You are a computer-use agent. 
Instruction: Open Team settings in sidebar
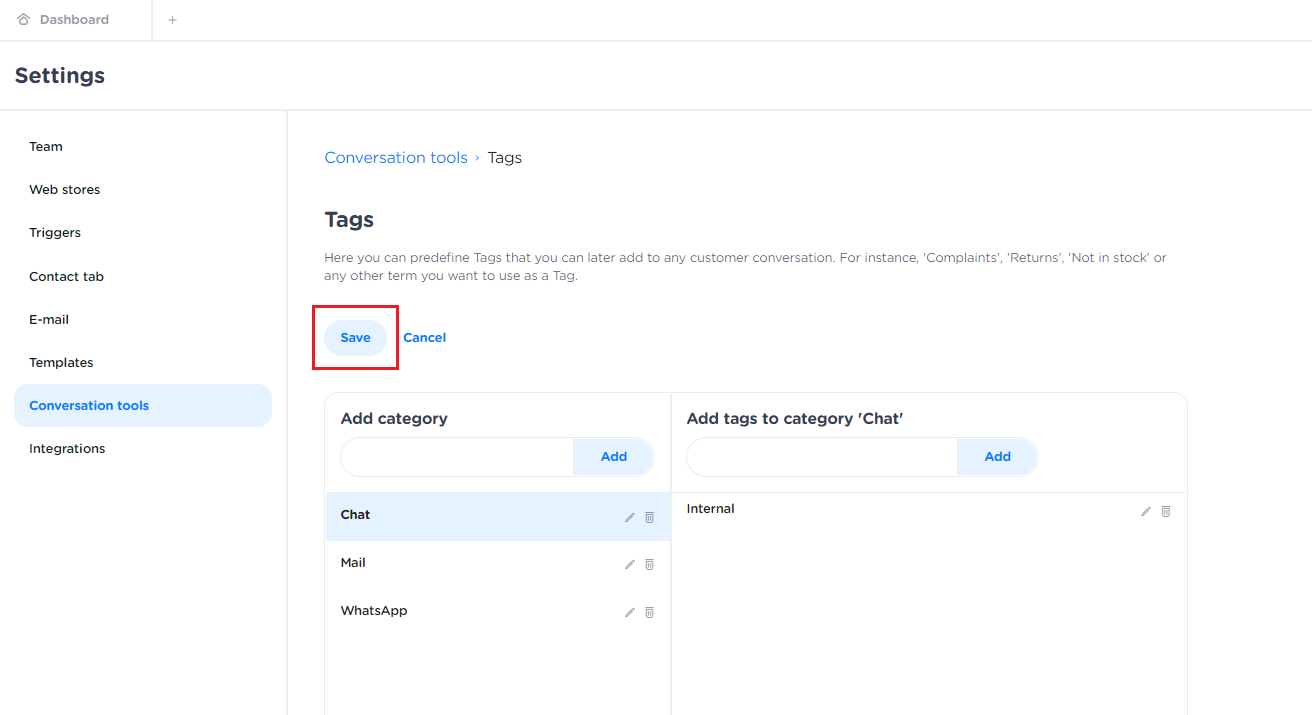(x=46, y=147)
